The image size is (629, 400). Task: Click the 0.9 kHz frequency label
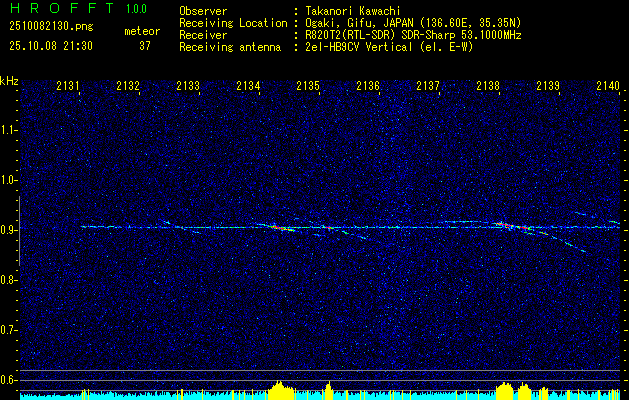[x=8, y=230]
